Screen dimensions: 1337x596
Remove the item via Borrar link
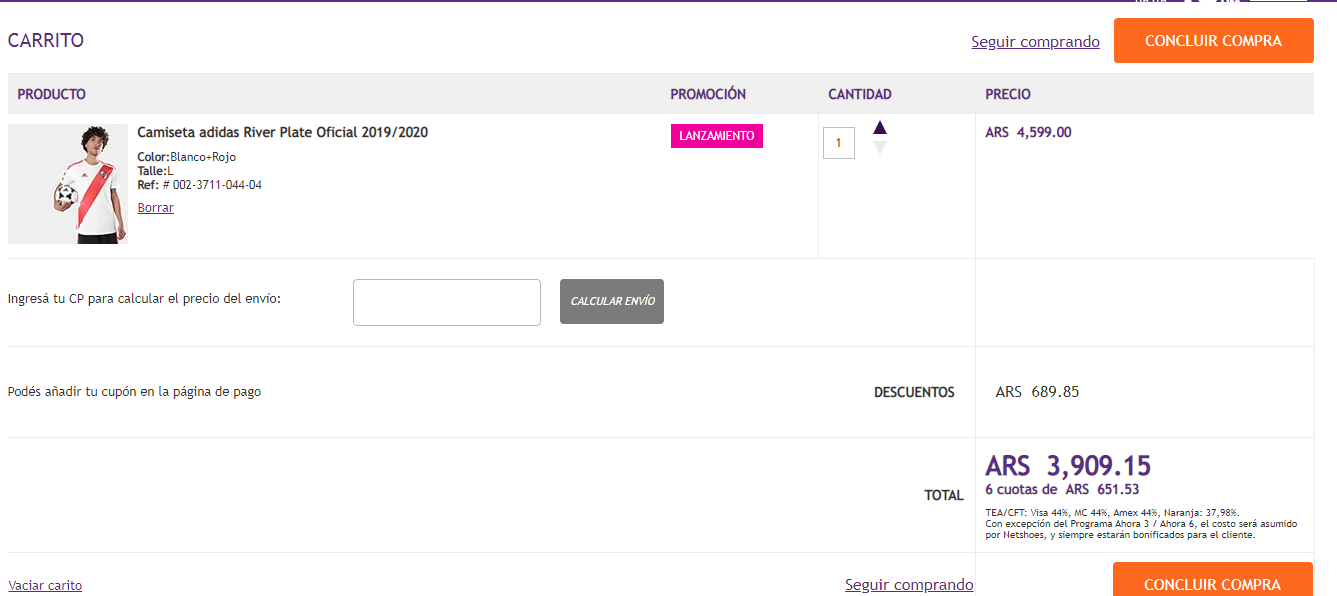156,208
